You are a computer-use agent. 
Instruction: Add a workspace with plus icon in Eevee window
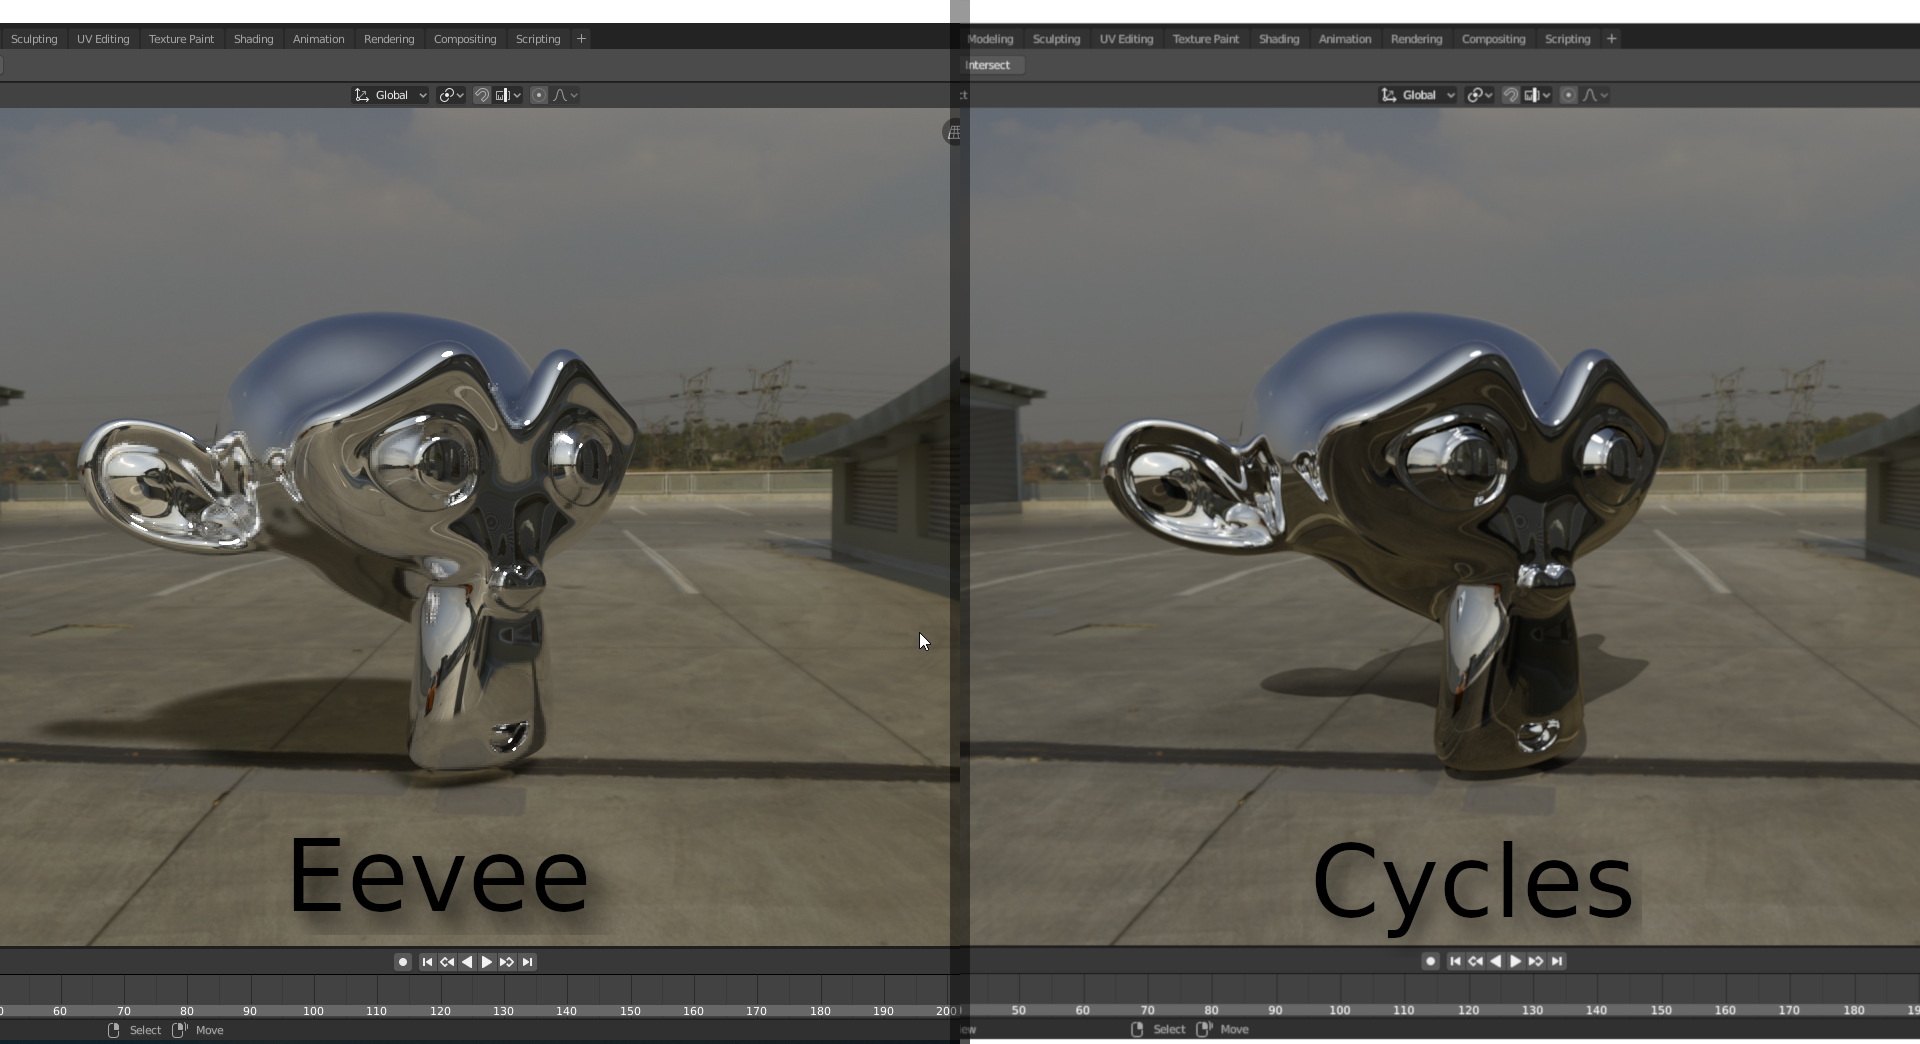click(581, 39)
